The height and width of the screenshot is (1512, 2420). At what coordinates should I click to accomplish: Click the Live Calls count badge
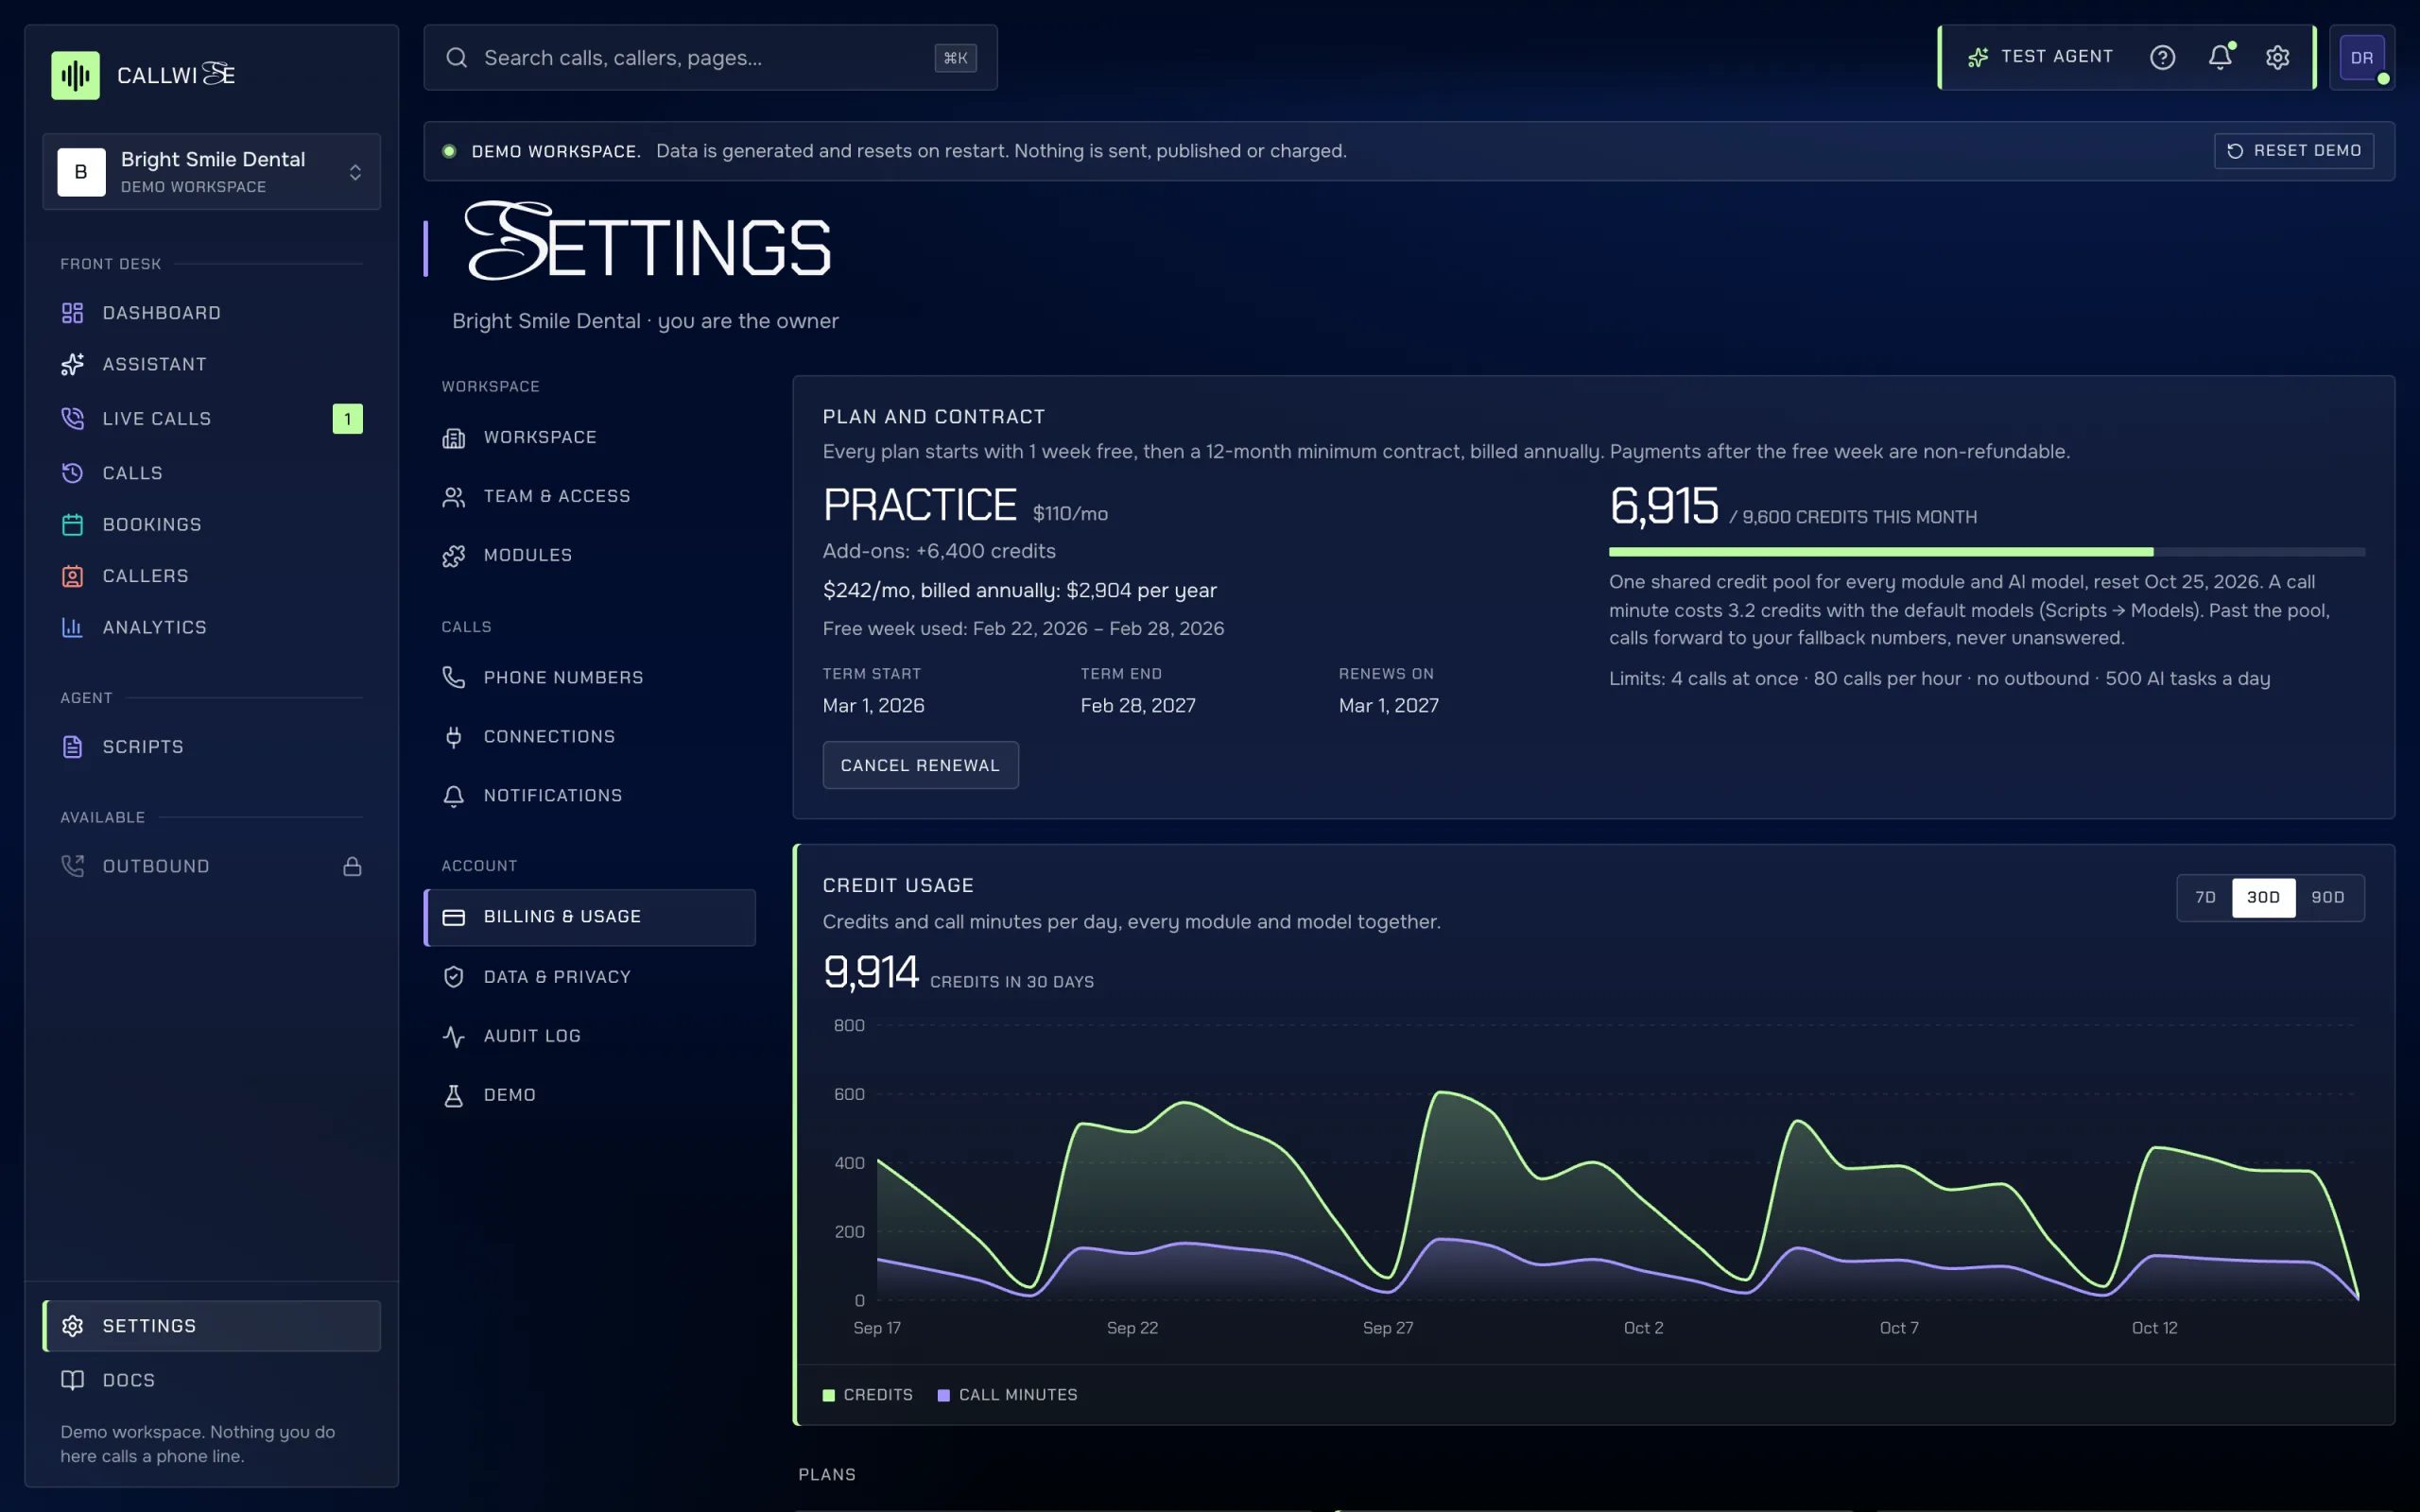[347, 419]
